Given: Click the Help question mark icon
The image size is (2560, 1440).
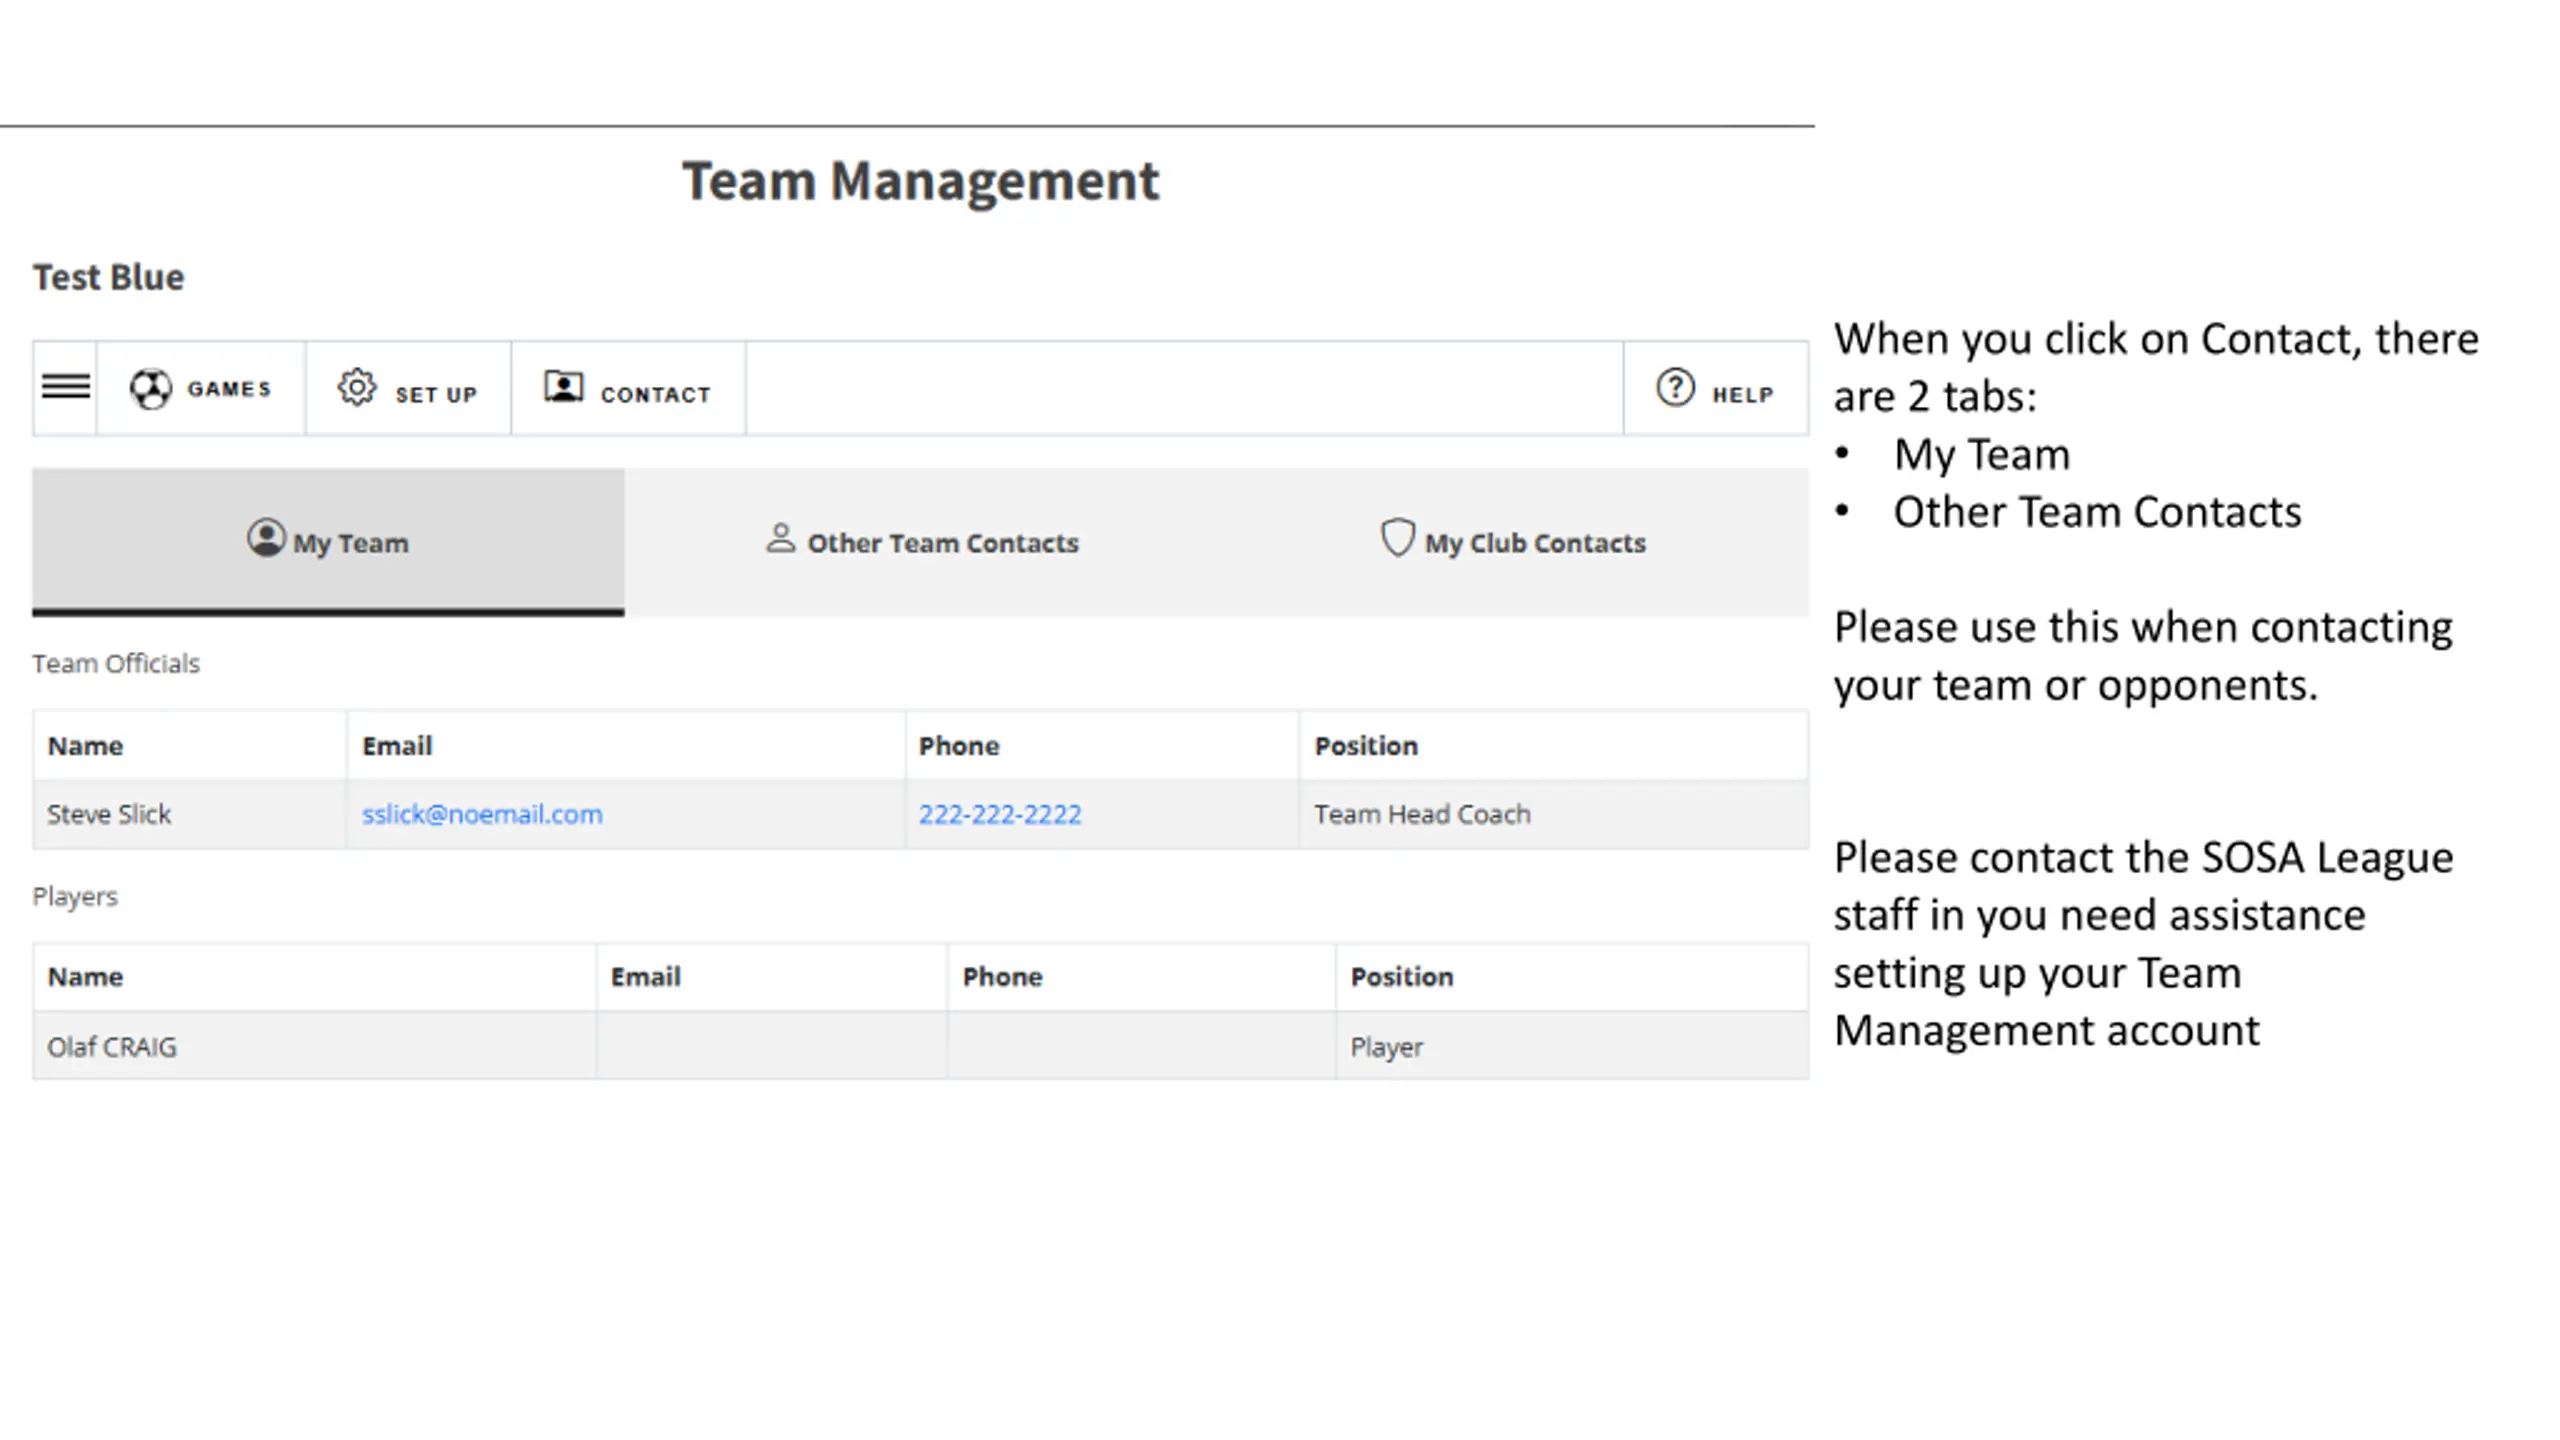Looking at the screenshot, I should pos(1675,387).
